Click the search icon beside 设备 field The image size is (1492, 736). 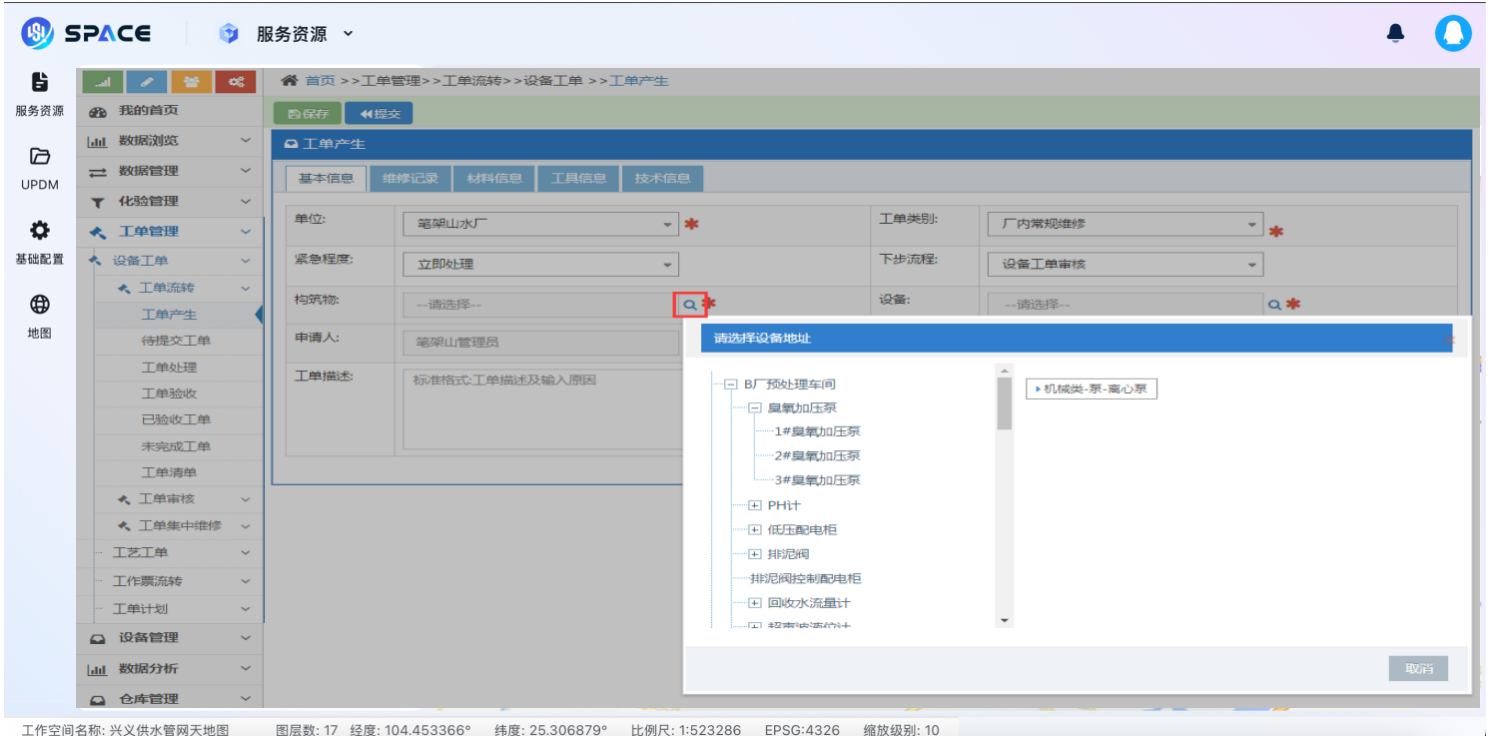(1274, 305)
